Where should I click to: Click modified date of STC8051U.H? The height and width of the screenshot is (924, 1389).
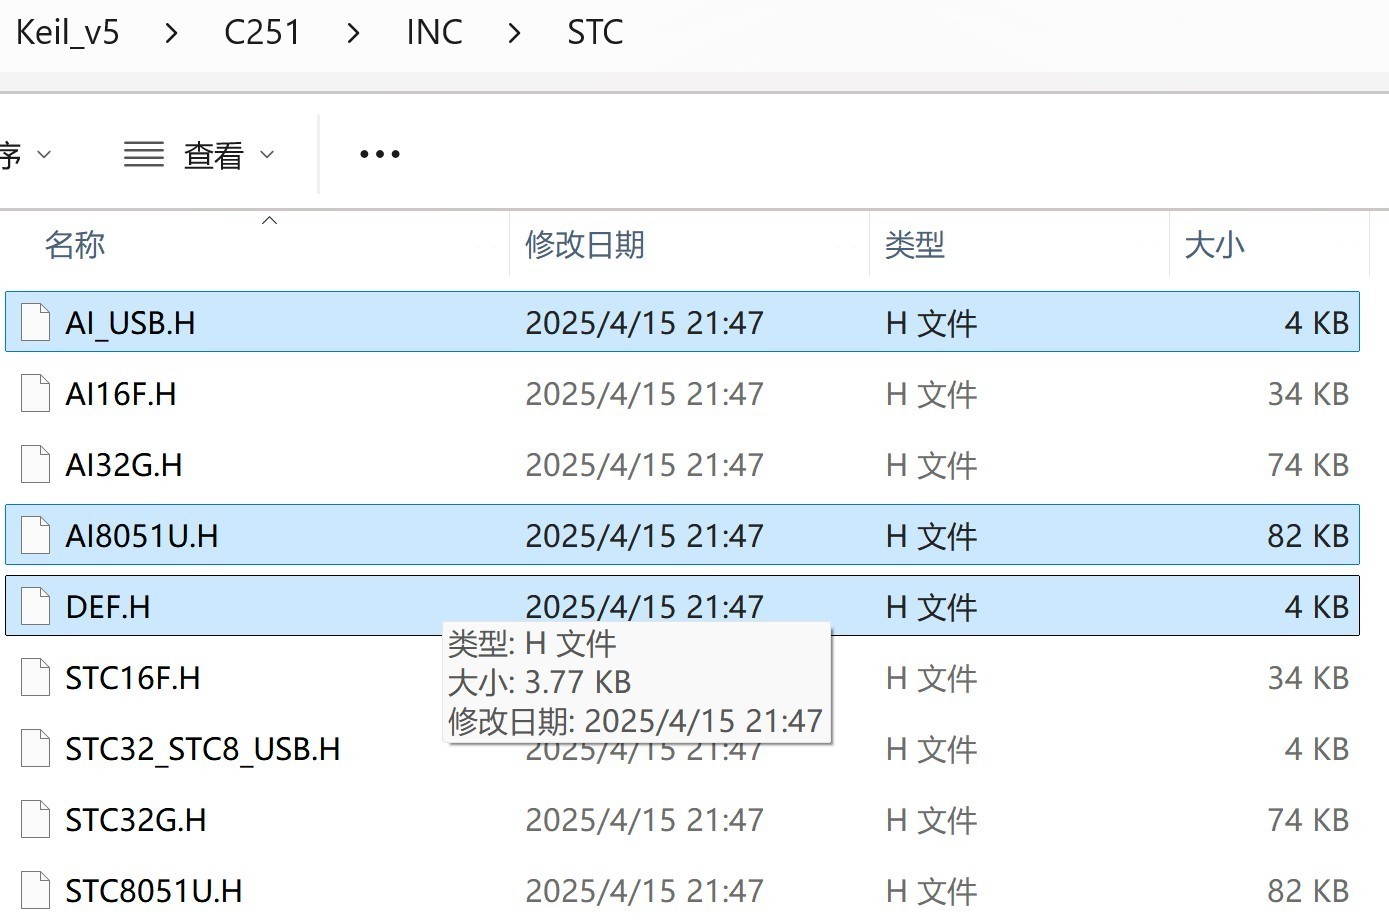645,891
